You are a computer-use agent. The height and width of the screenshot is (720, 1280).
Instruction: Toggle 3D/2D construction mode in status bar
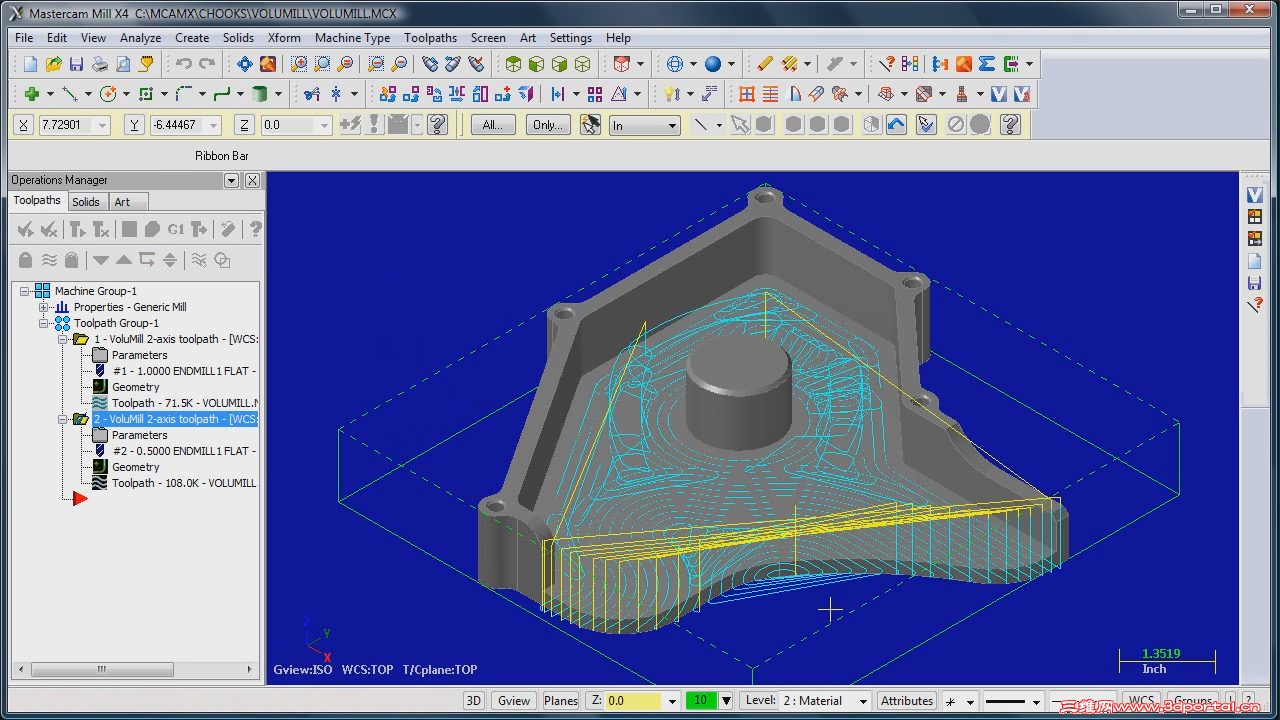(x=474, y=701)
